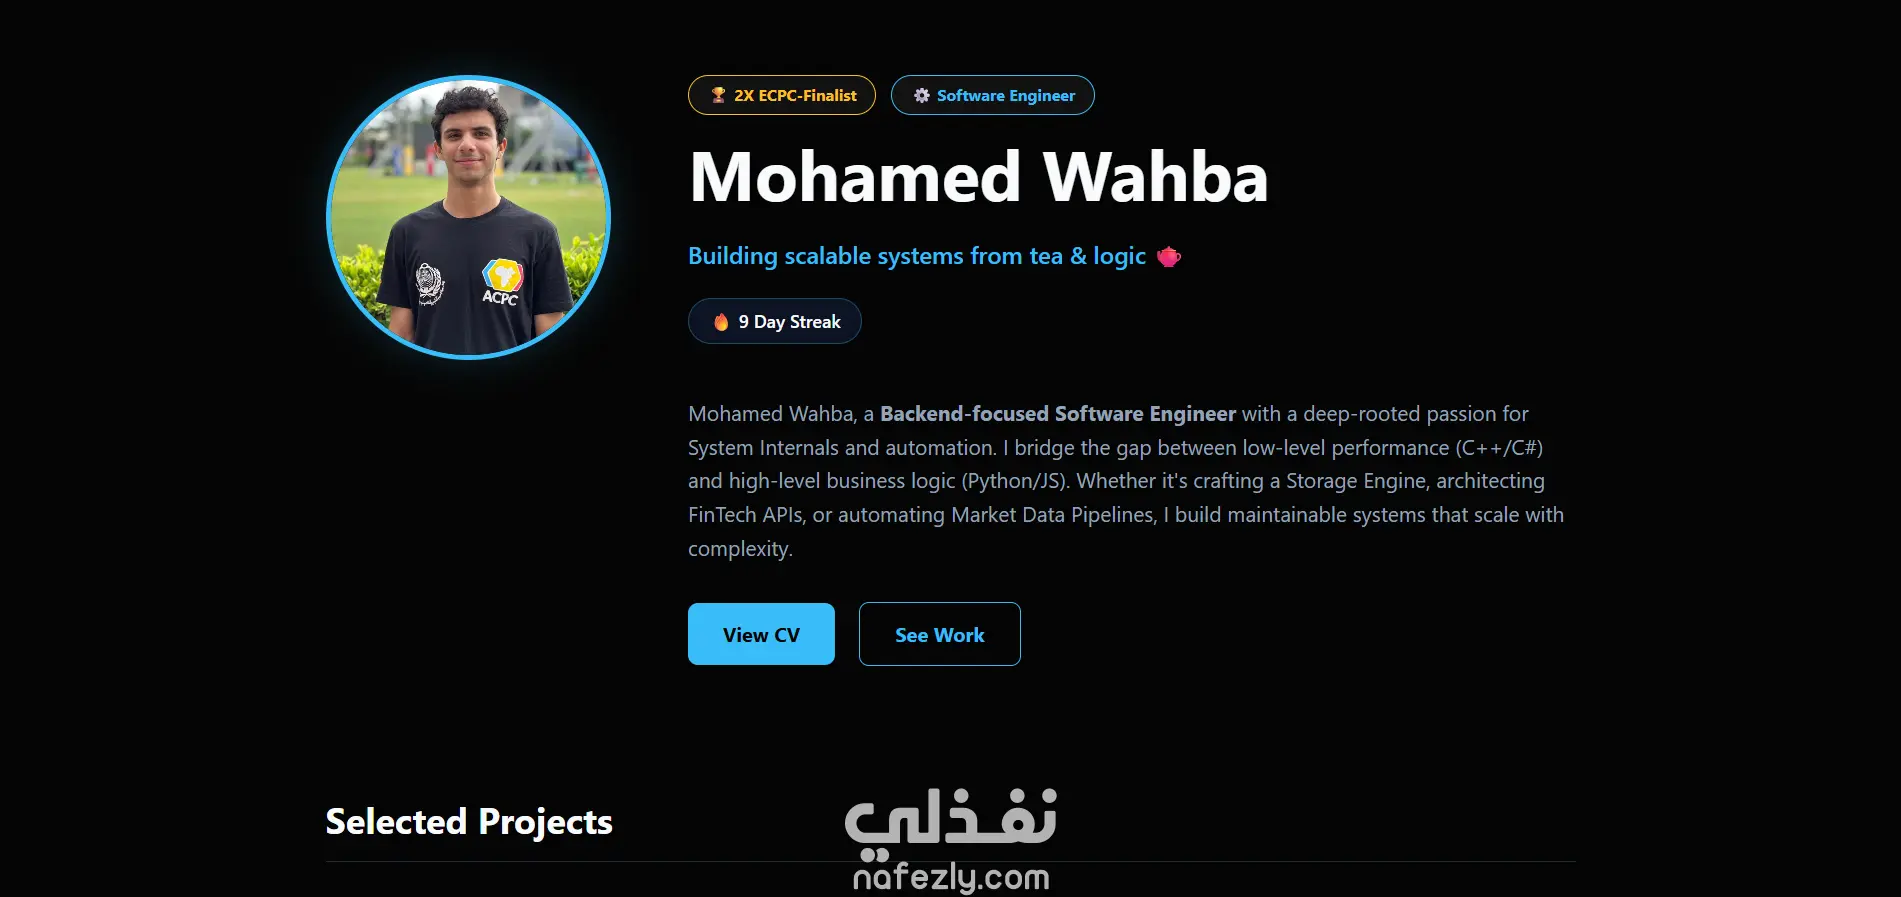This screenshot has height=897, width=1901.
Task: Click the teapot emoji after the tagline
Action: tap(1169, 257)
